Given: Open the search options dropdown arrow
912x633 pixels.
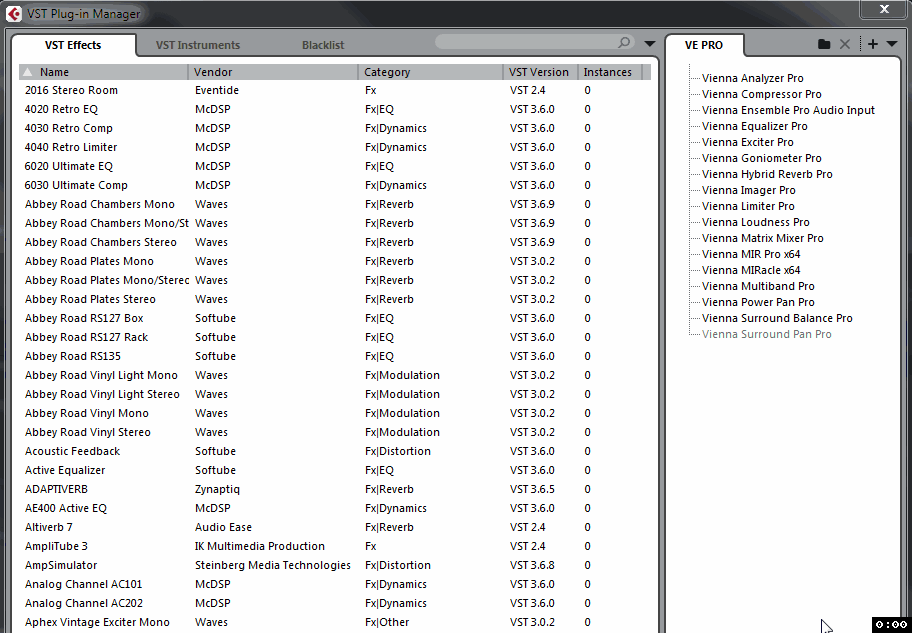Looking at the screenshot, I should [650, 44].
